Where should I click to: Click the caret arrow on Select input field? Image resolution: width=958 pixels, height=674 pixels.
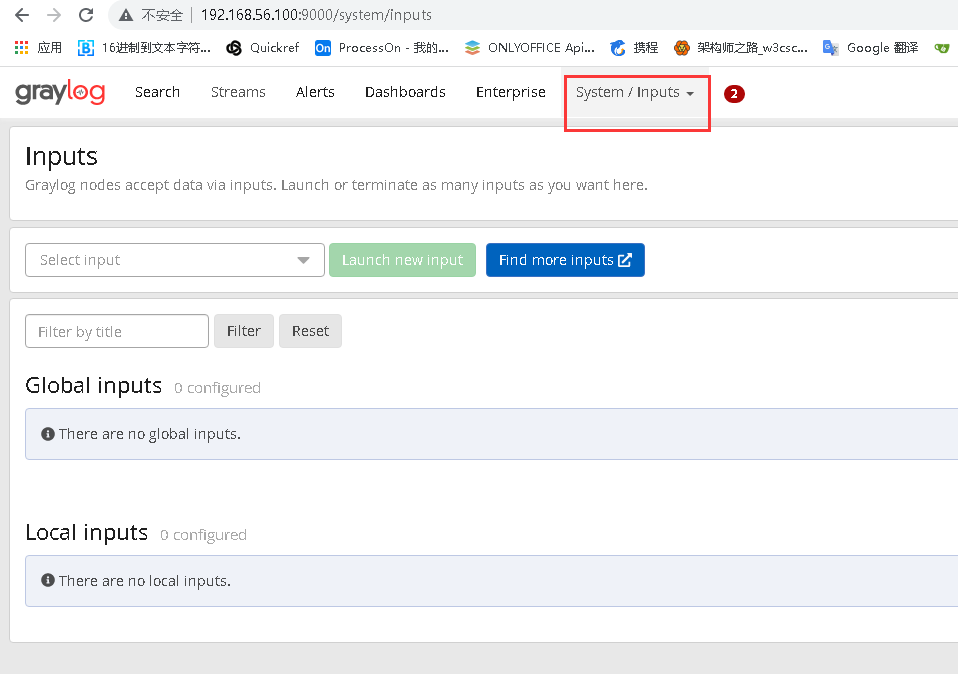click(303, 260)
